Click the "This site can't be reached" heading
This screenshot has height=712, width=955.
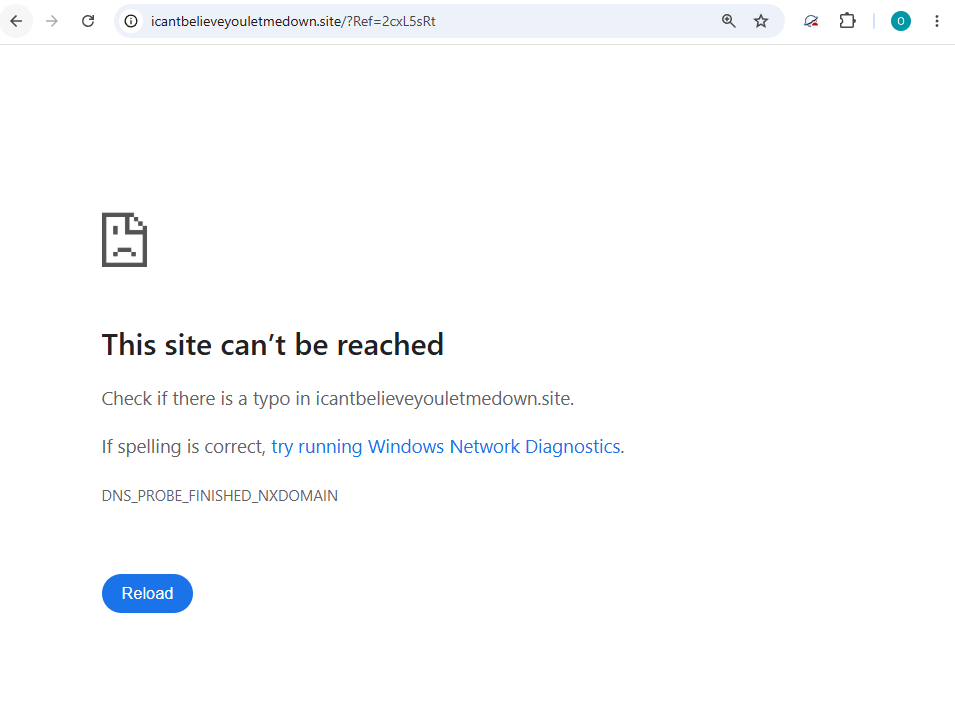click(273, 345)
